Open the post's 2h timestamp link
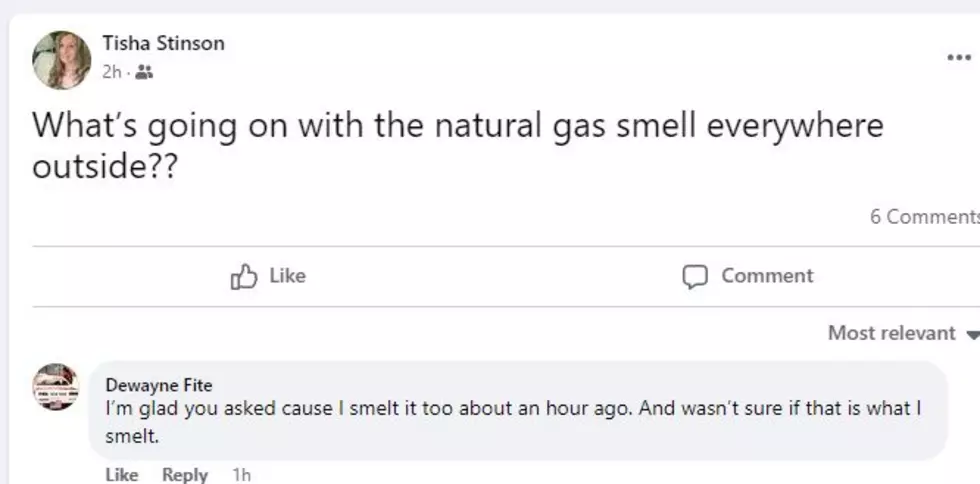Screen dimensions: 980x484 pos(111,73)
